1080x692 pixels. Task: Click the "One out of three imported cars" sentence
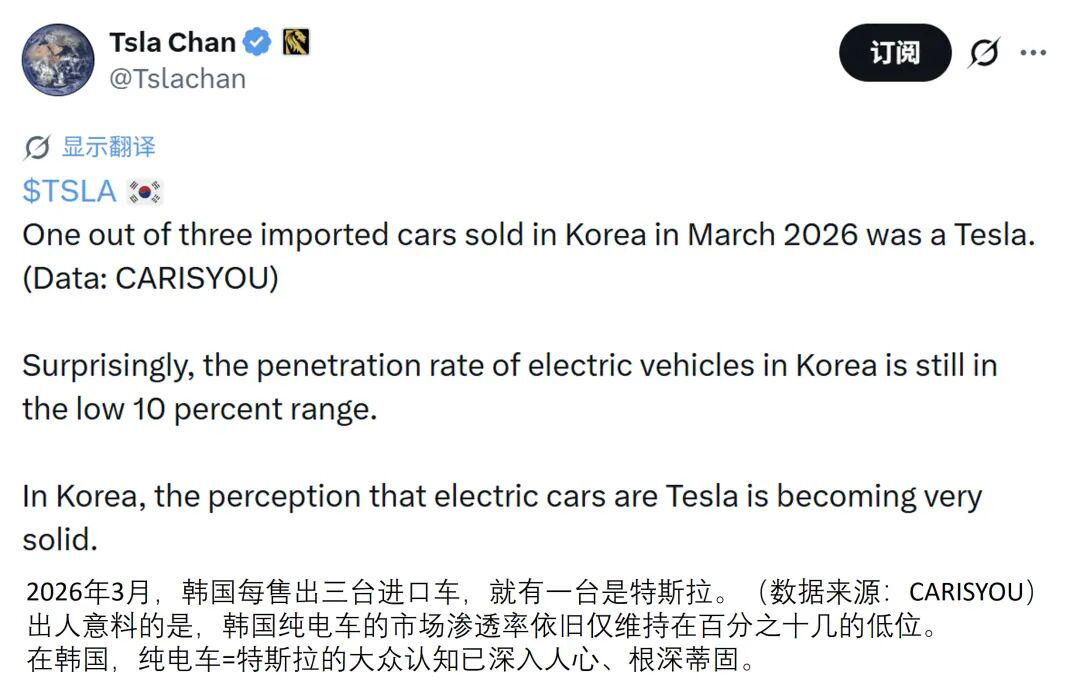pyautogui.click(x=529, y=235)
